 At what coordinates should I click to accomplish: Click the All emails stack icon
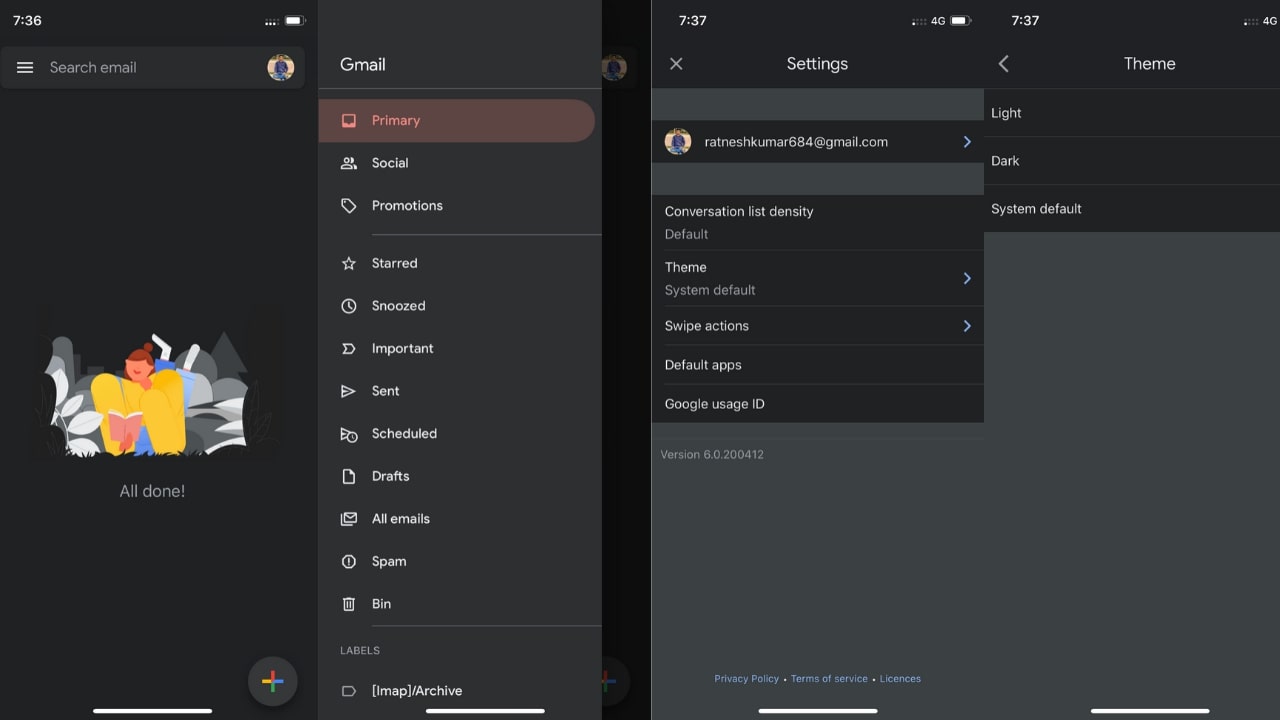coord(349,519)
